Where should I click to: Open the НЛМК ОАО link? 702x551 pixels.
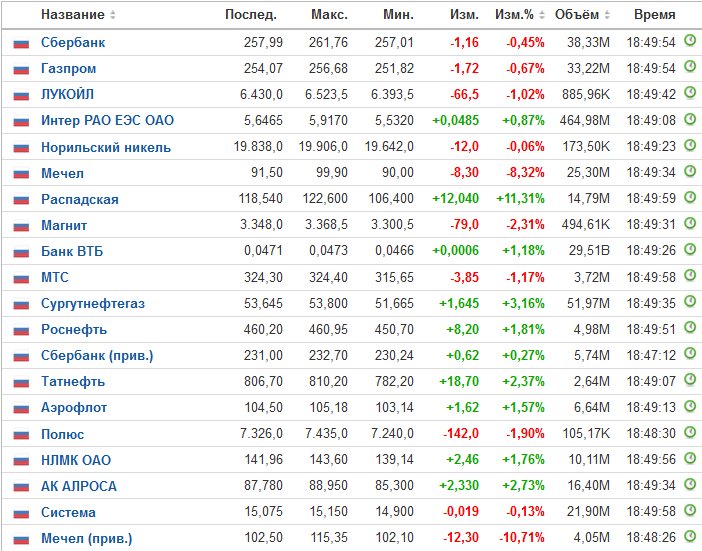pos(76,460)
